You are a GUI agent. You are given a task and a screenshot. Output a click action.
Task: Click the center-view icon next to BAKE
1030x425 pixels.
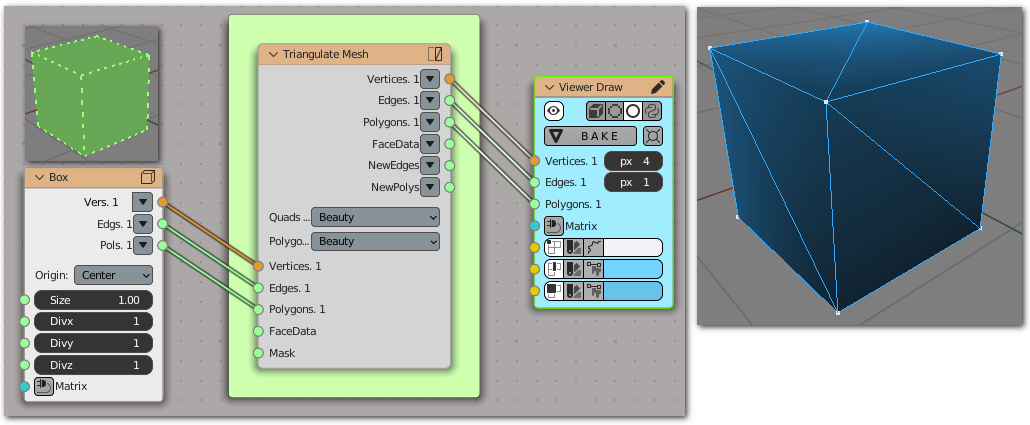click(x=653, y=136)
